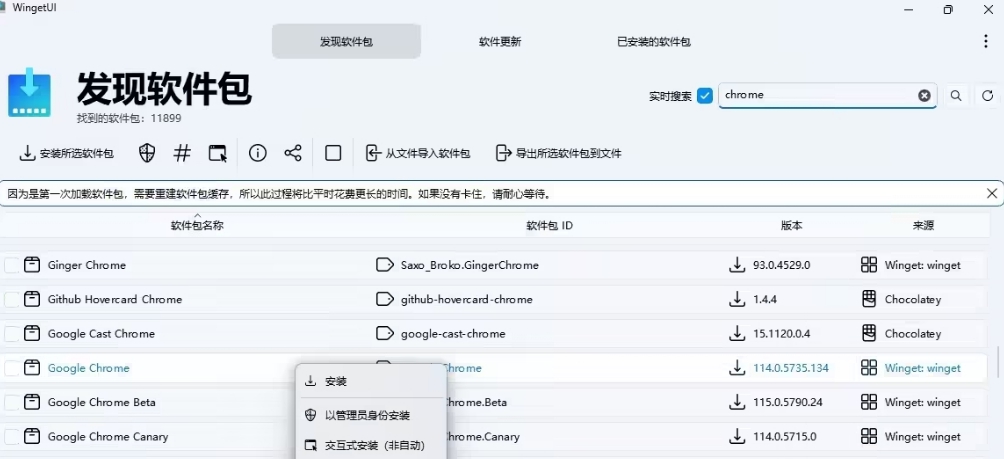Select the Google Chrome package name
This screenshot has width=1004, height=459.
pyautogui.click(x=89, y=368)
